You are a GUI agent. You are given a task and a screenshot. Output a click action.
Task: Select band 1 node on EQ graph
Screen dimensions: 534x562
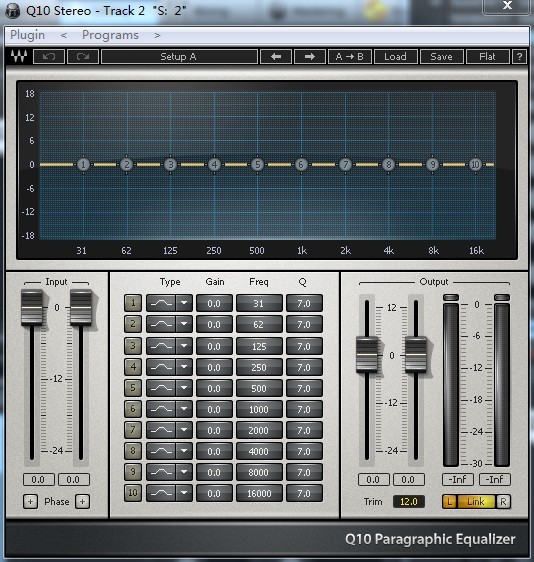coord(83,165)
